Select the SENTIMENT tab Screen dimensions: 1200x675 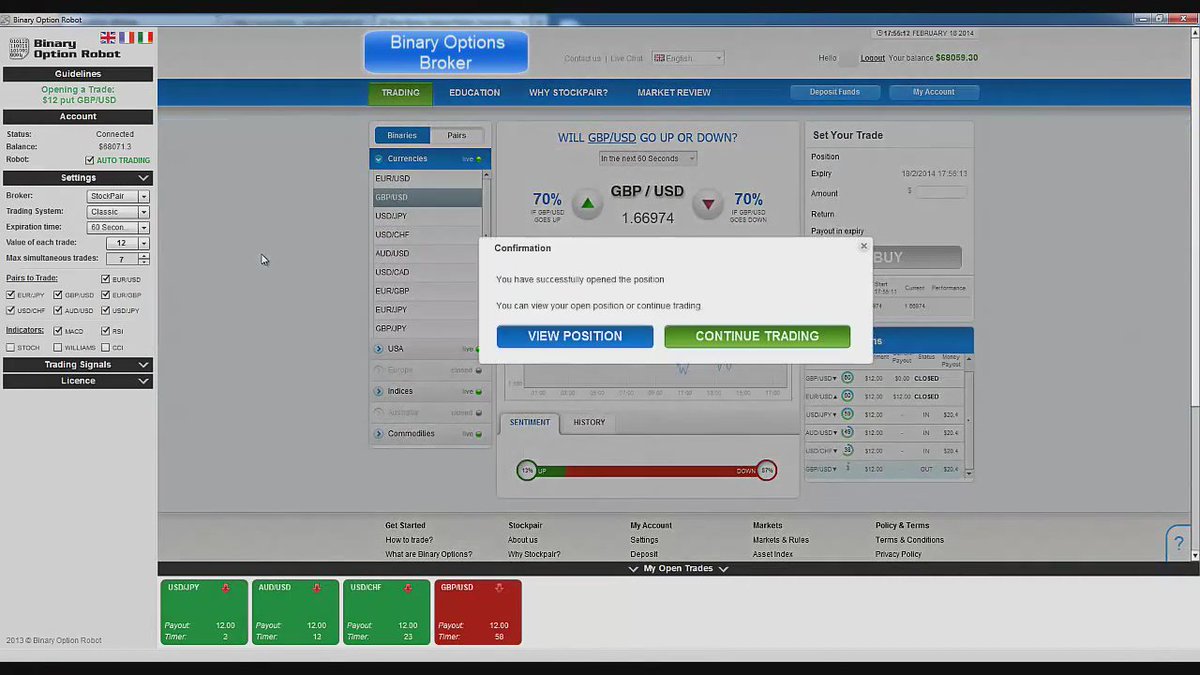[530, 423]
